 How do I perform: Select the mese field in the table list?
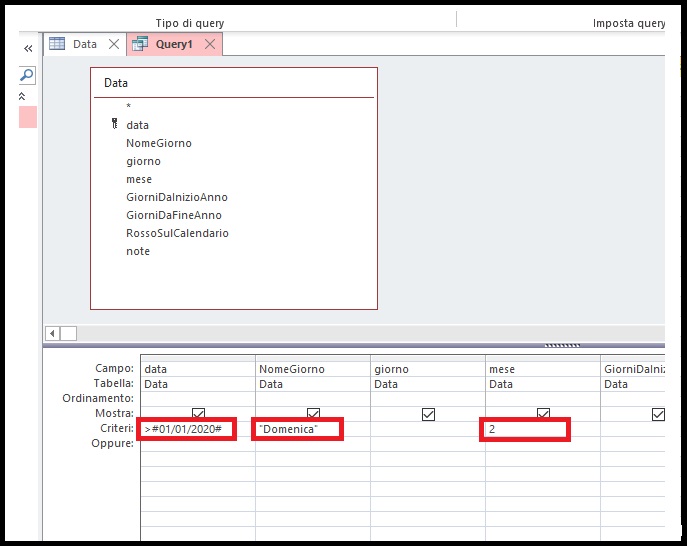coord(139,179)
